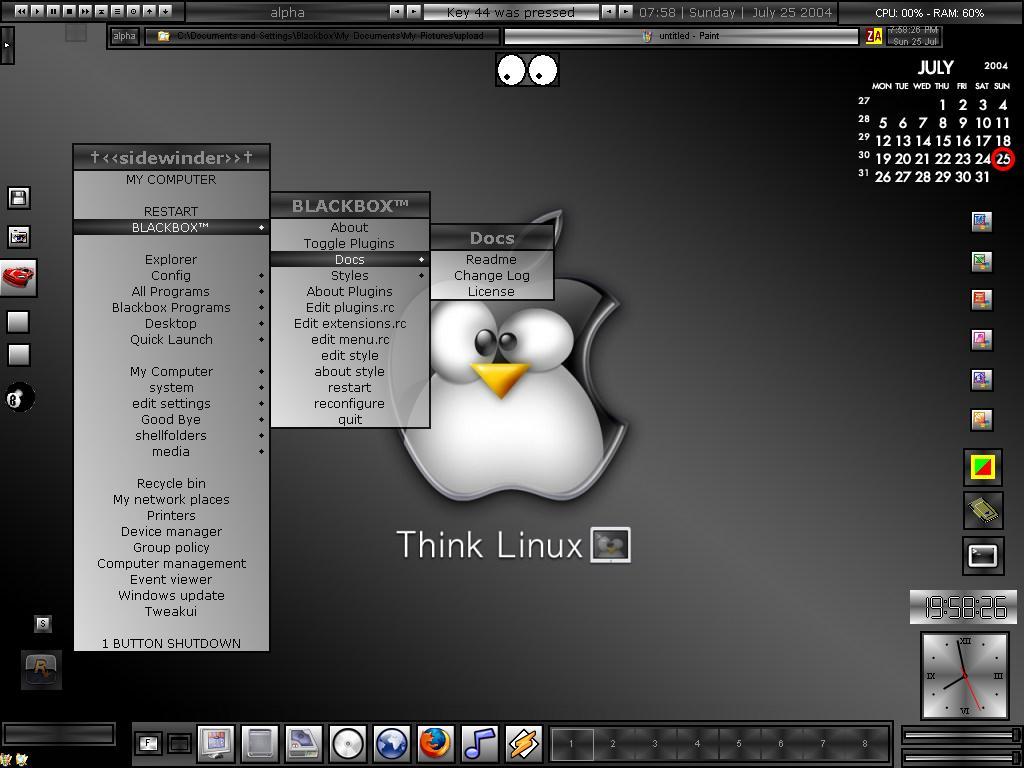Select day 25 on the July calendar
Viewport: 1024px width, 768px height.
[x=1003, y=159]
